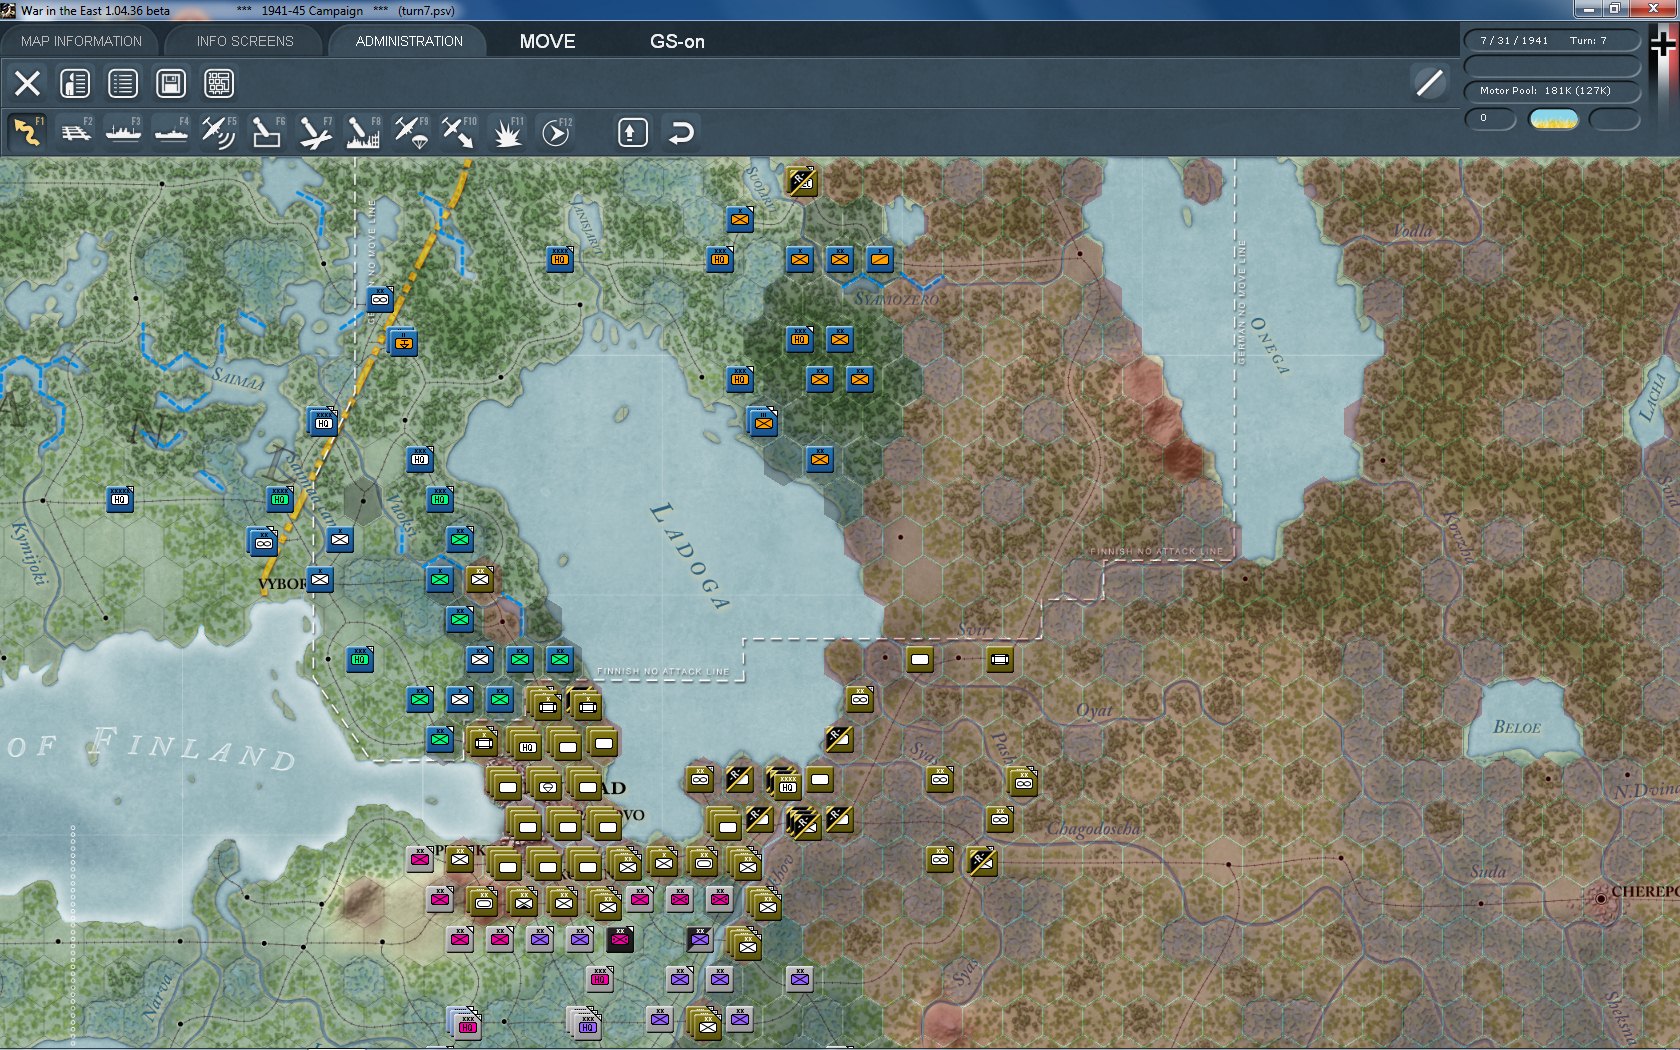
Task: Click the SAIMAA map label
Action: 239,379
